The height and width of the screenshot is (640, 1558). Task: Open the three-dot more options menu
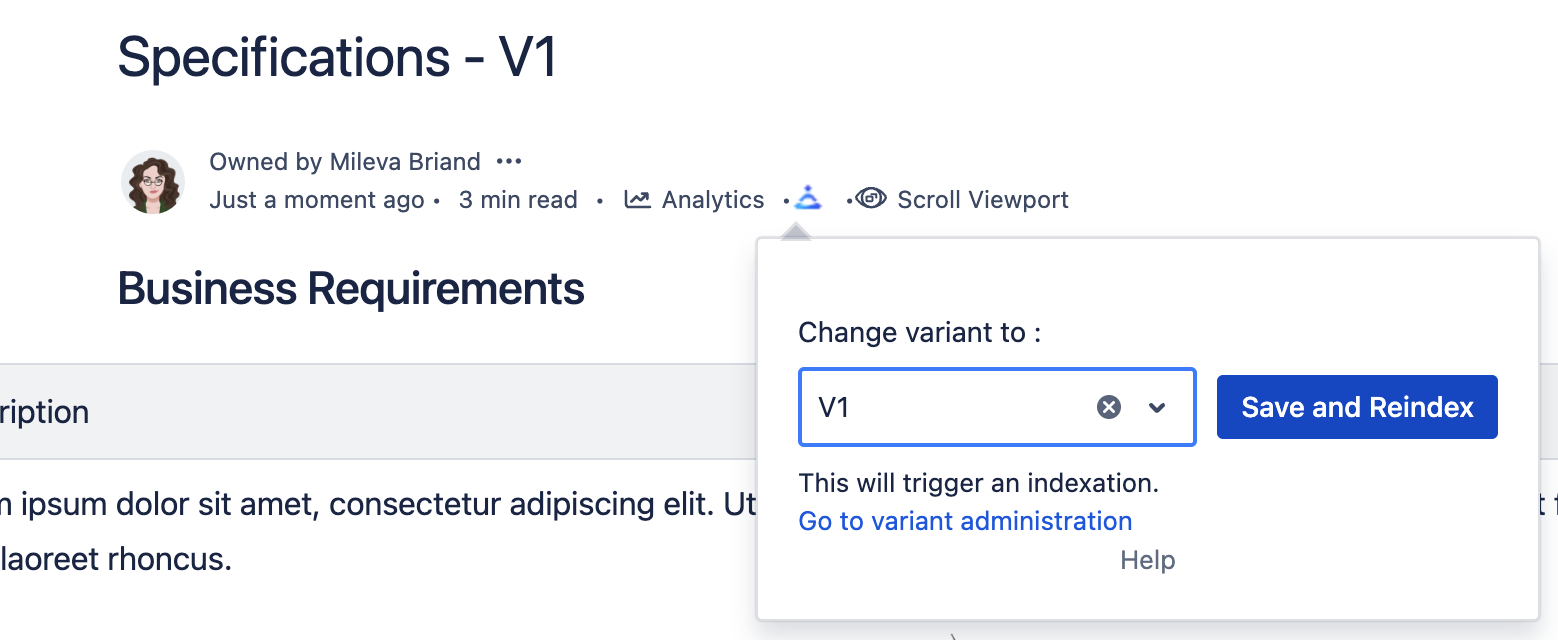click(509, 161)
